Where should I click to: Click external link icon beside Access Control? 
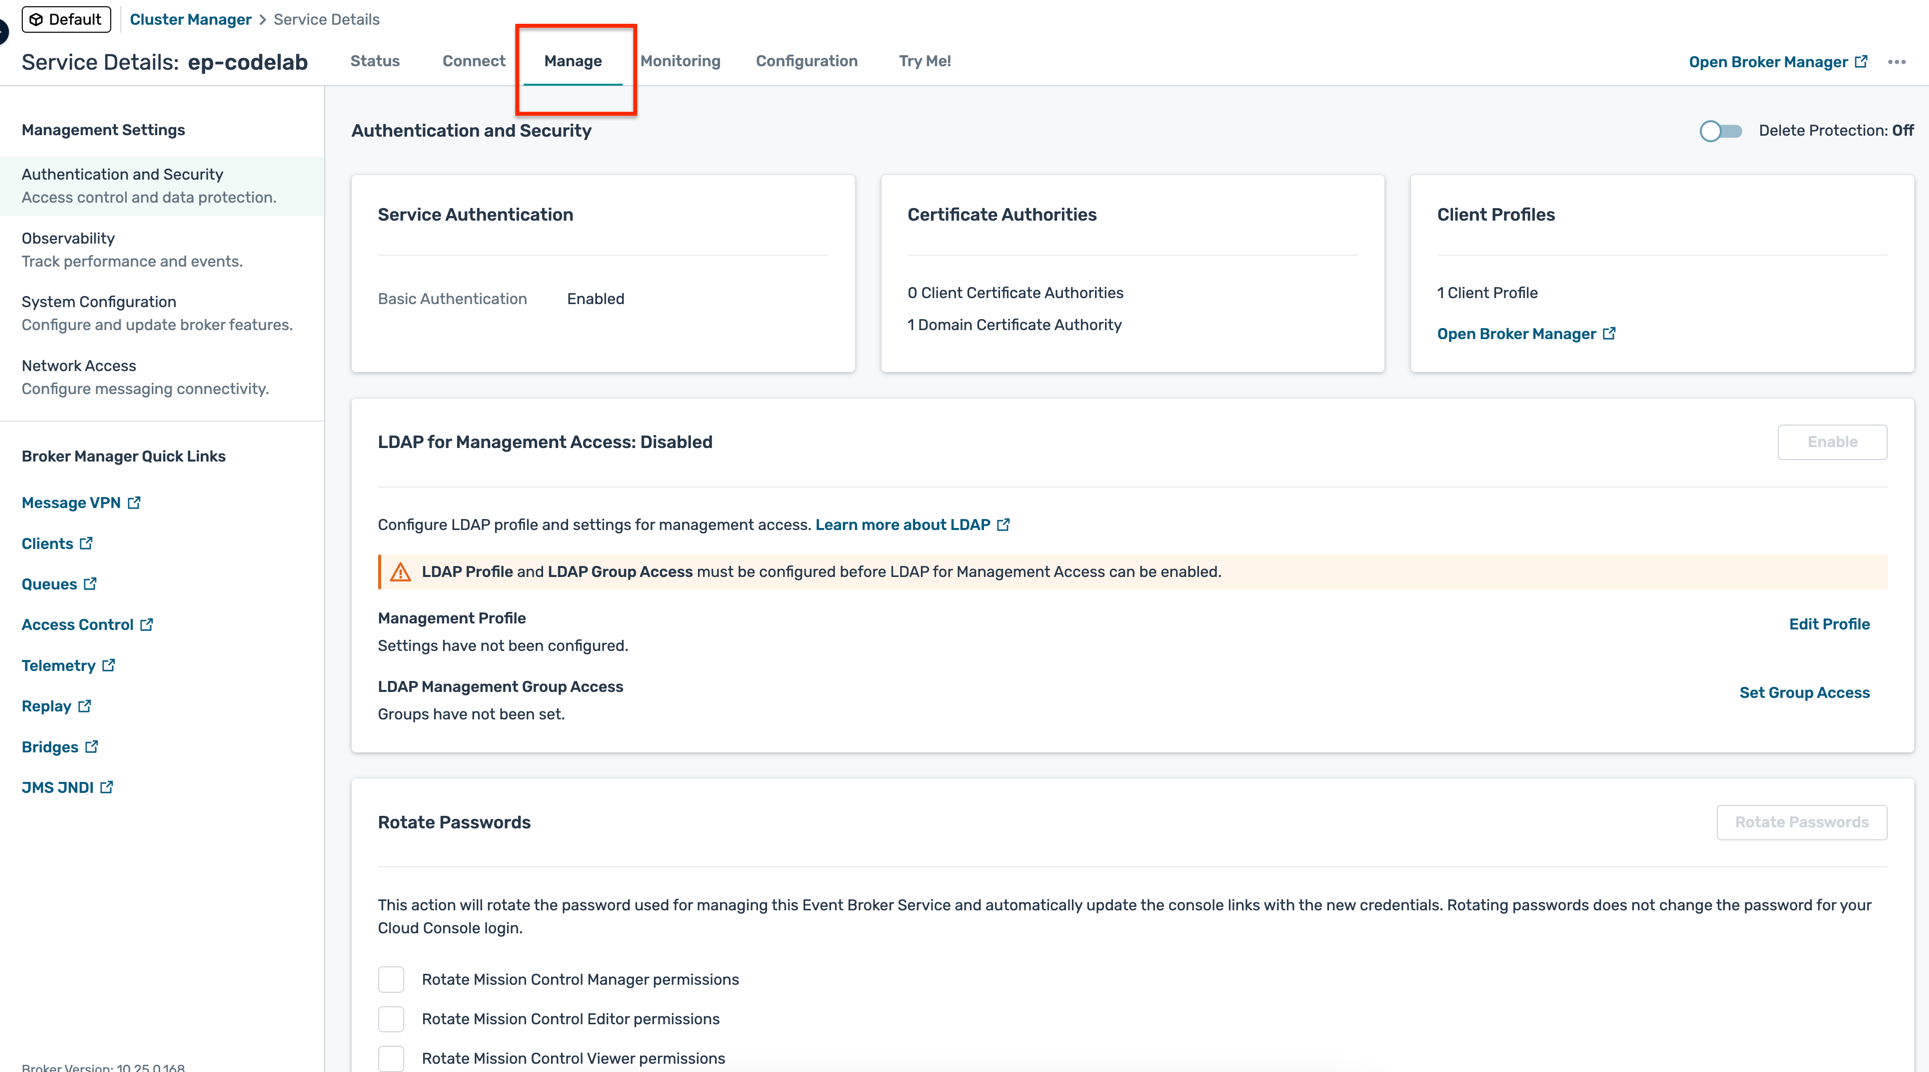point(147,625)
